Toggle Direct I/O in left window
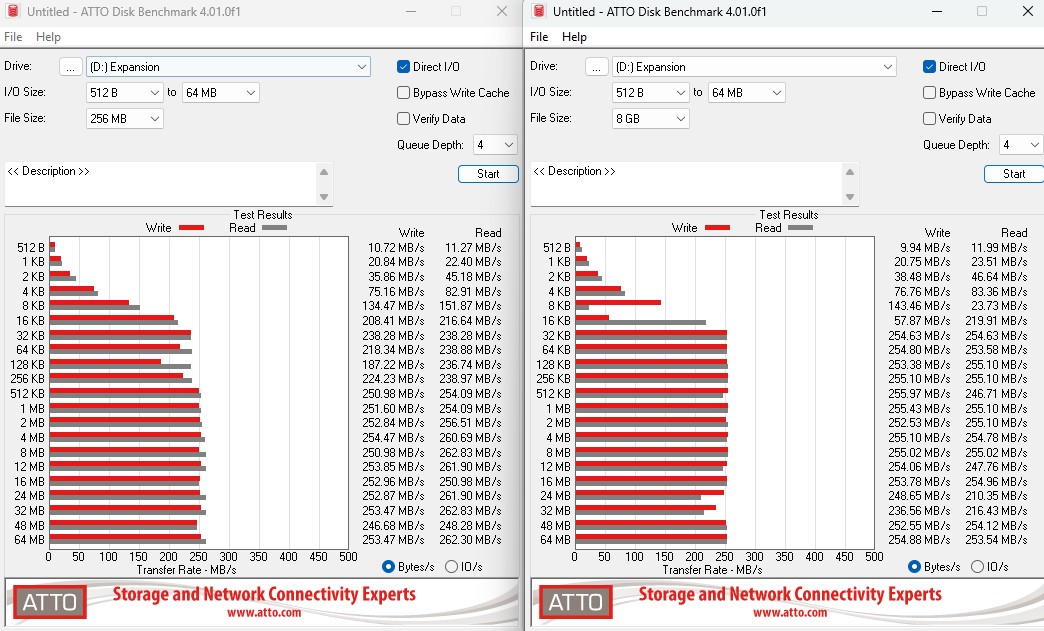Screen dimensions: 1044x631 pyautogui.click(x=403, y=67)
